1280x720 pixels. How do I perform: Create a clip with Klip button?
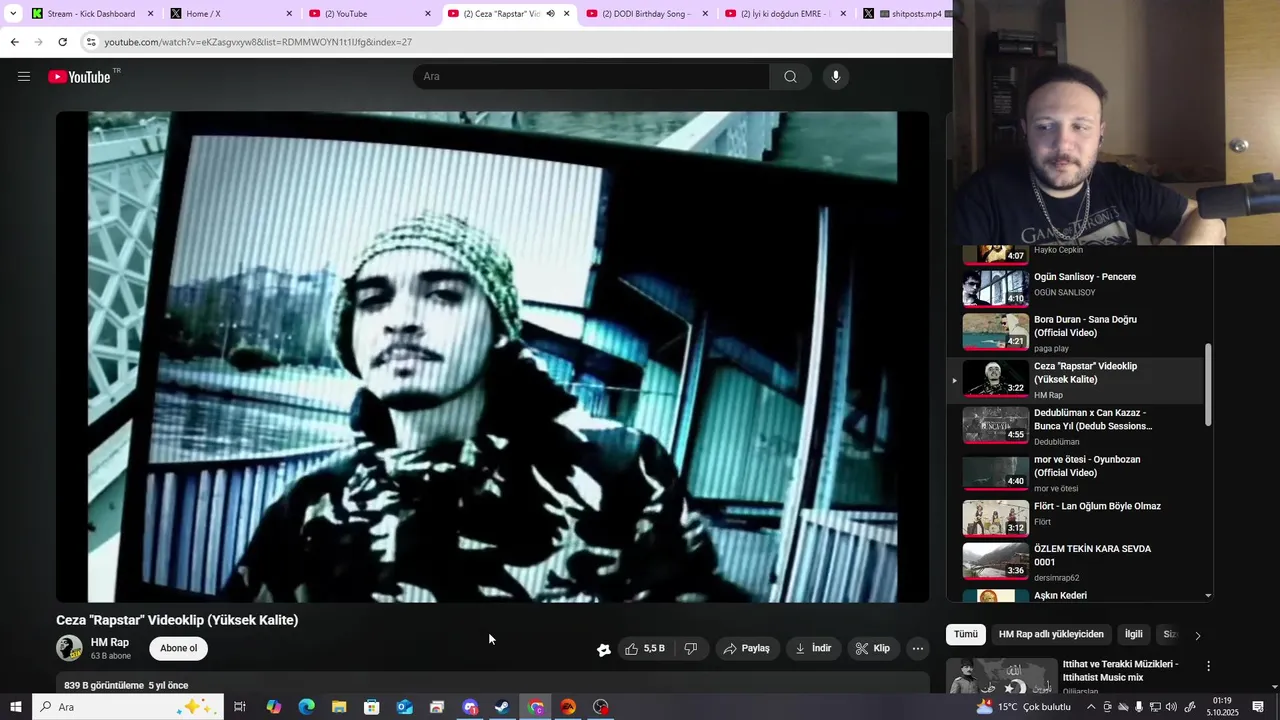[x=872, y=648]
